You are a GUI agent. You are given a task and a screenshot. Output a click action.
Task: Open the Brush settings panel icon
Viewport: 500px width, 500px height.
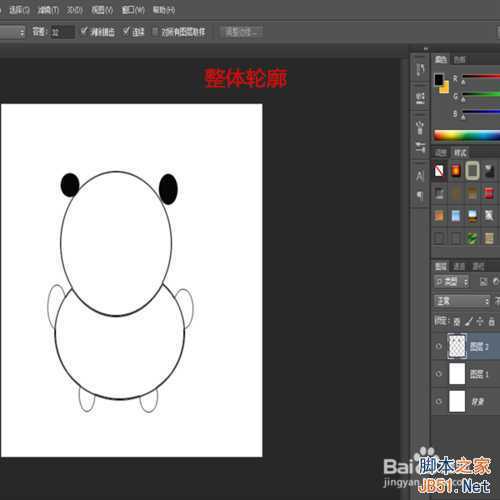[420, 147]
